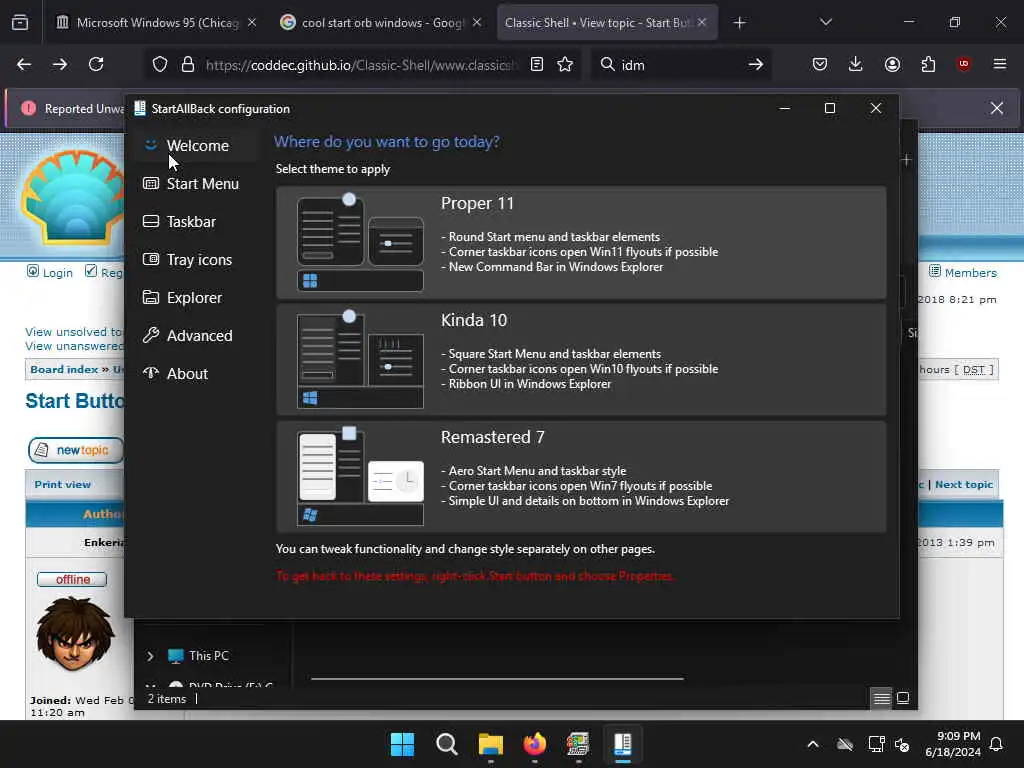Open Firefox View icon
This screenshot has width=1024, height=768.
(x=20, y=22)
